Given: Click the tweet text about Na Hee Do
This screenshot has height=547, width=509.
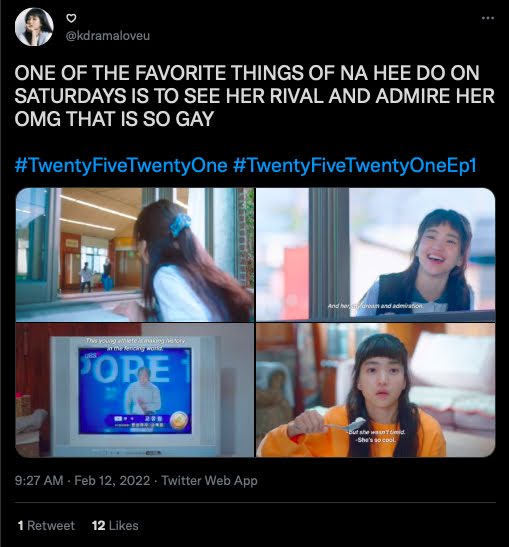Looking at the screenshot, I should (x=254, y=96).
